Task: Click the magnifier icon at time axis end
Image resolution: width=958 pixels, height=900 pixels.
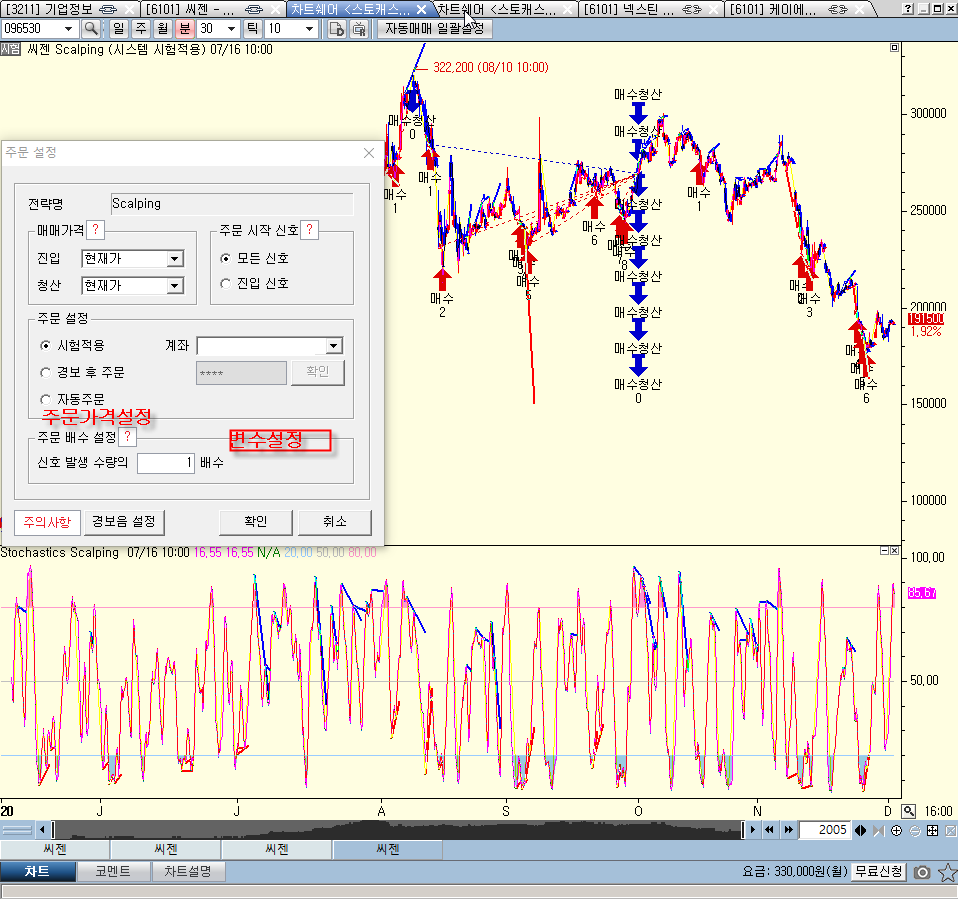Action: 908,811
